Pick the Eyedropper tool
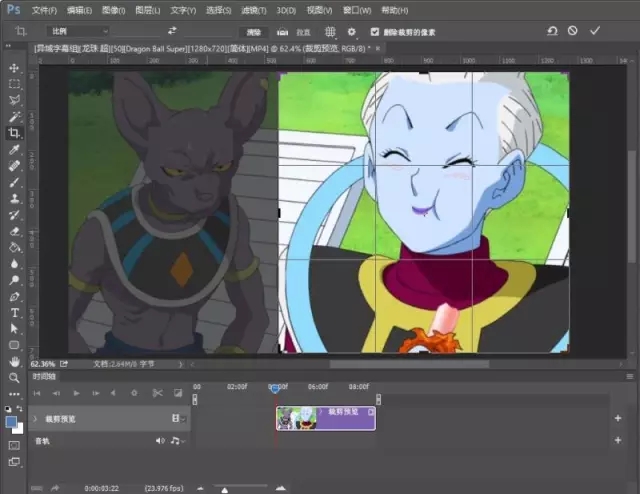The height and width of the screenshot is (494, 640). pyautogui.click(x=14, y=150)
